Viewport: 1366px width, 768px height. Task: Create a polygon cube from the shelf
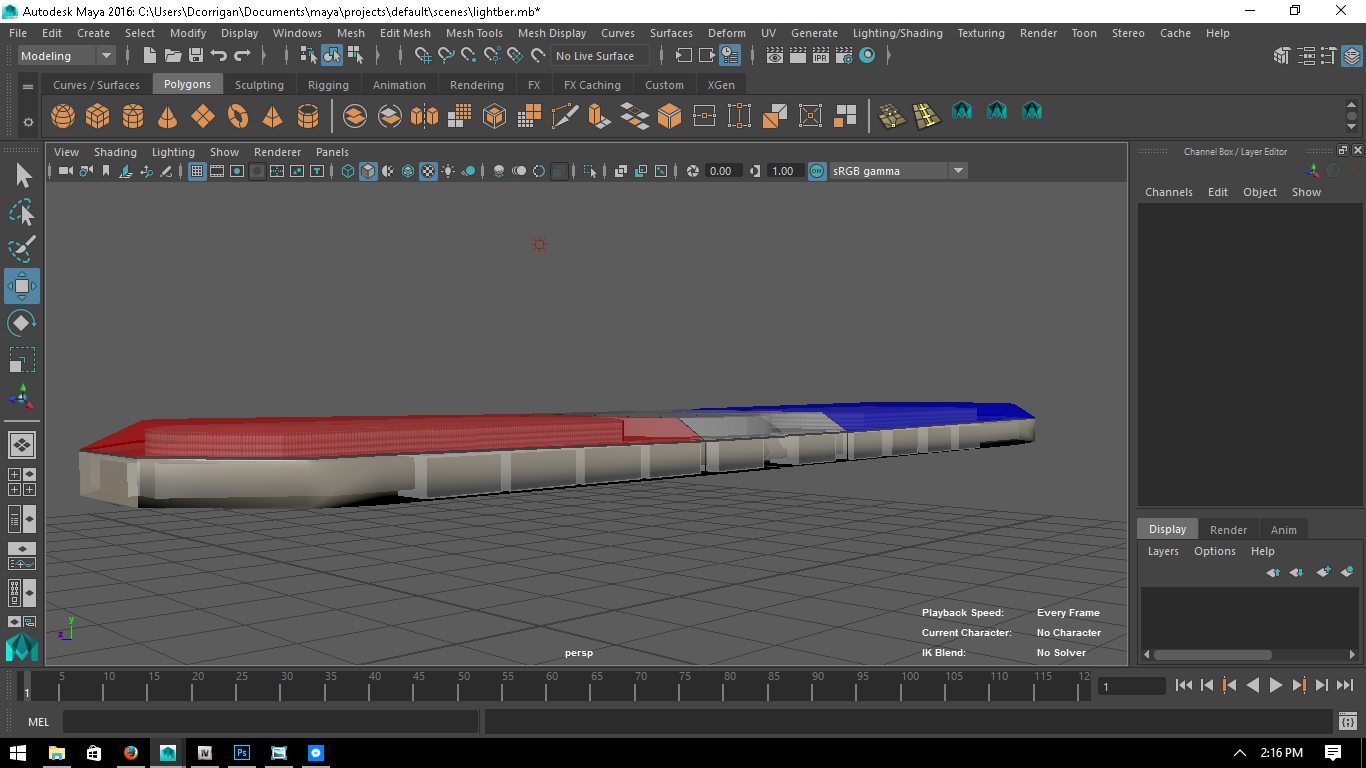pos(98,117)
